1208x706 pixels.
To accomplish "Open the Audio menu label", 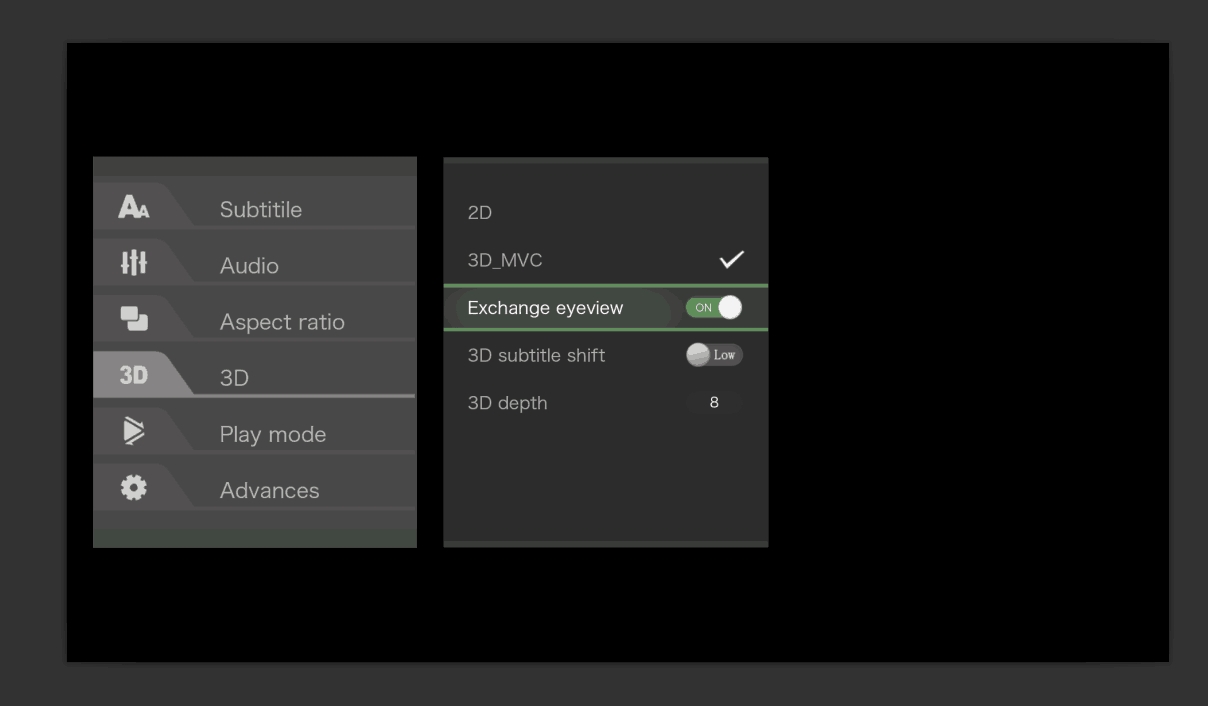I will point(249,265).
